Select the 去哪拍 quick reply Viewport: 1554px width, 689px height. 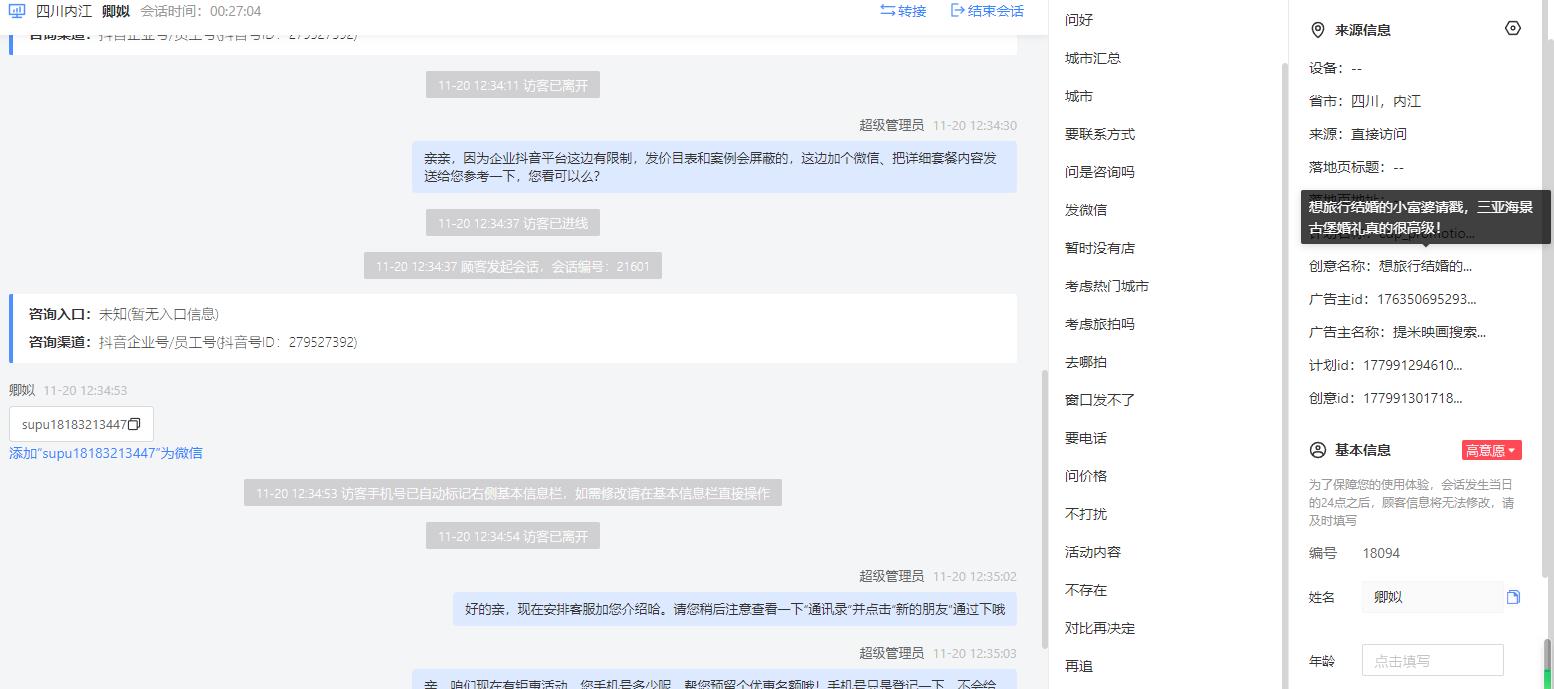[1086, 362]
